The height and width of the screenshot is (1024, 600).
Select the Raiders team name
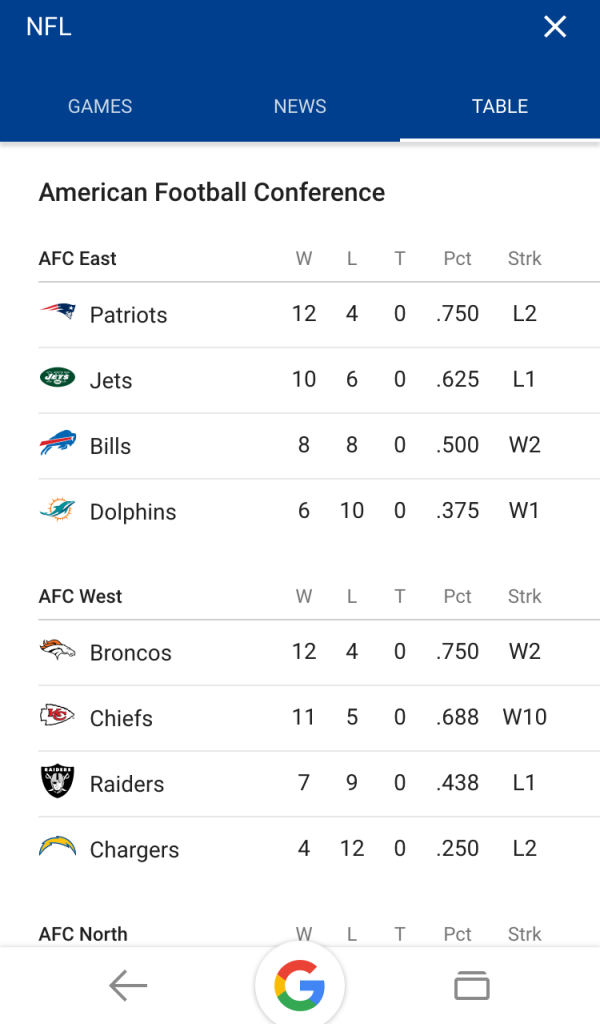(127, 784)
